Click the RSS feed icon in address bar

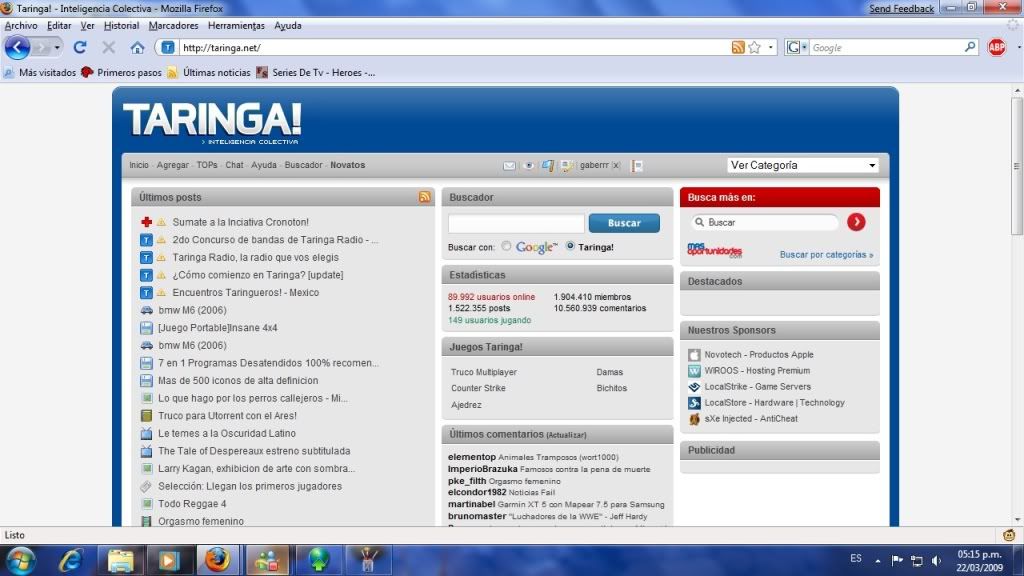(738, 48)
